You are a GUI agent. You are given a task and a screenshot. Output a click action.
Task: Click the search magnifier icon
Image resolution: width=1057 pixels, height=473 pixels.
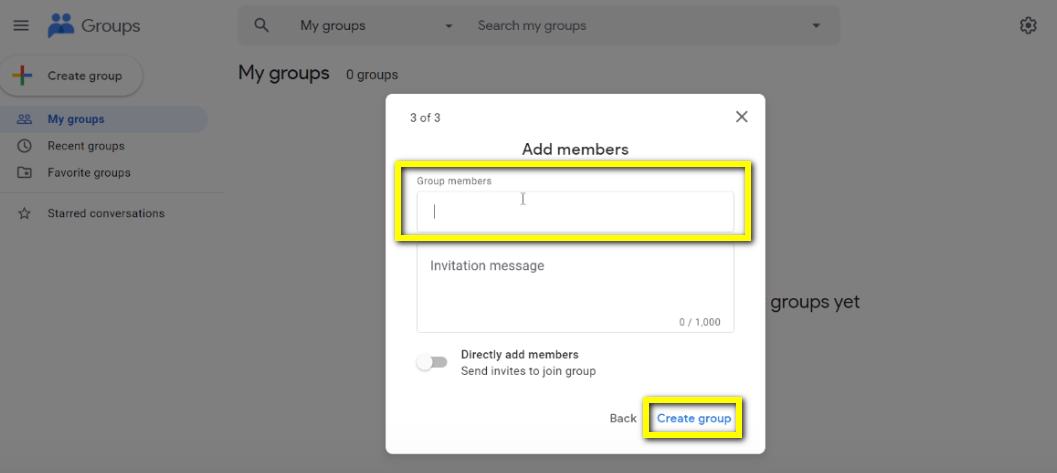pyautogui.click(x=262, y=26)
